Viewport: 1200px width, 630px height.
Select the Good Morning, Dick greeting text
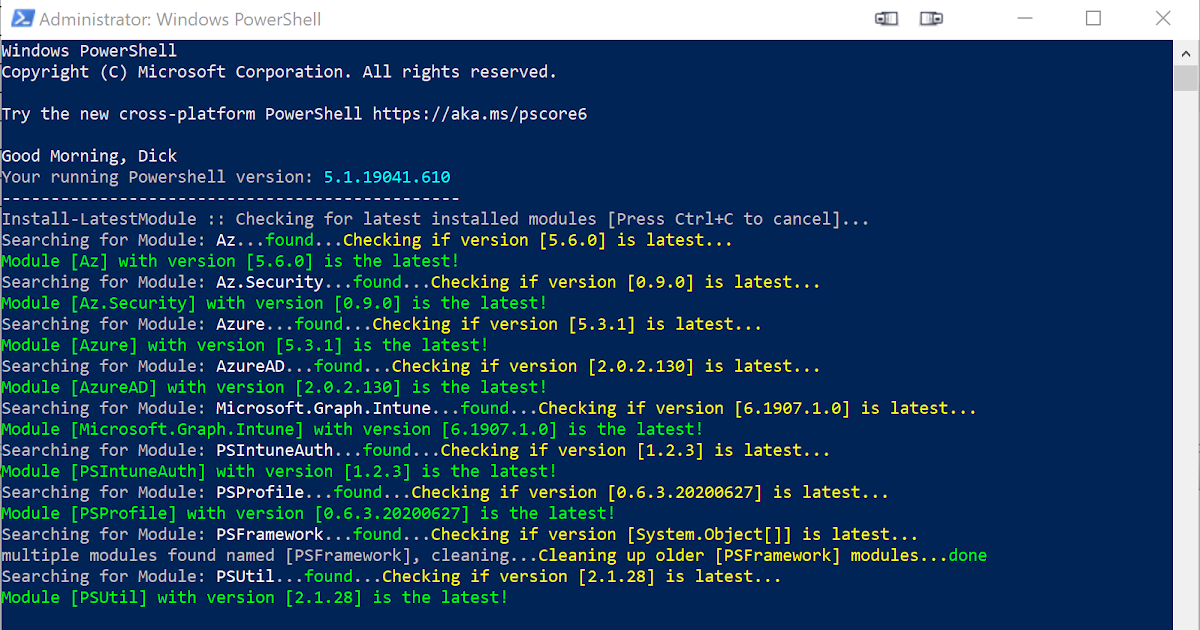pyautogui.click(x=90, y=155)
